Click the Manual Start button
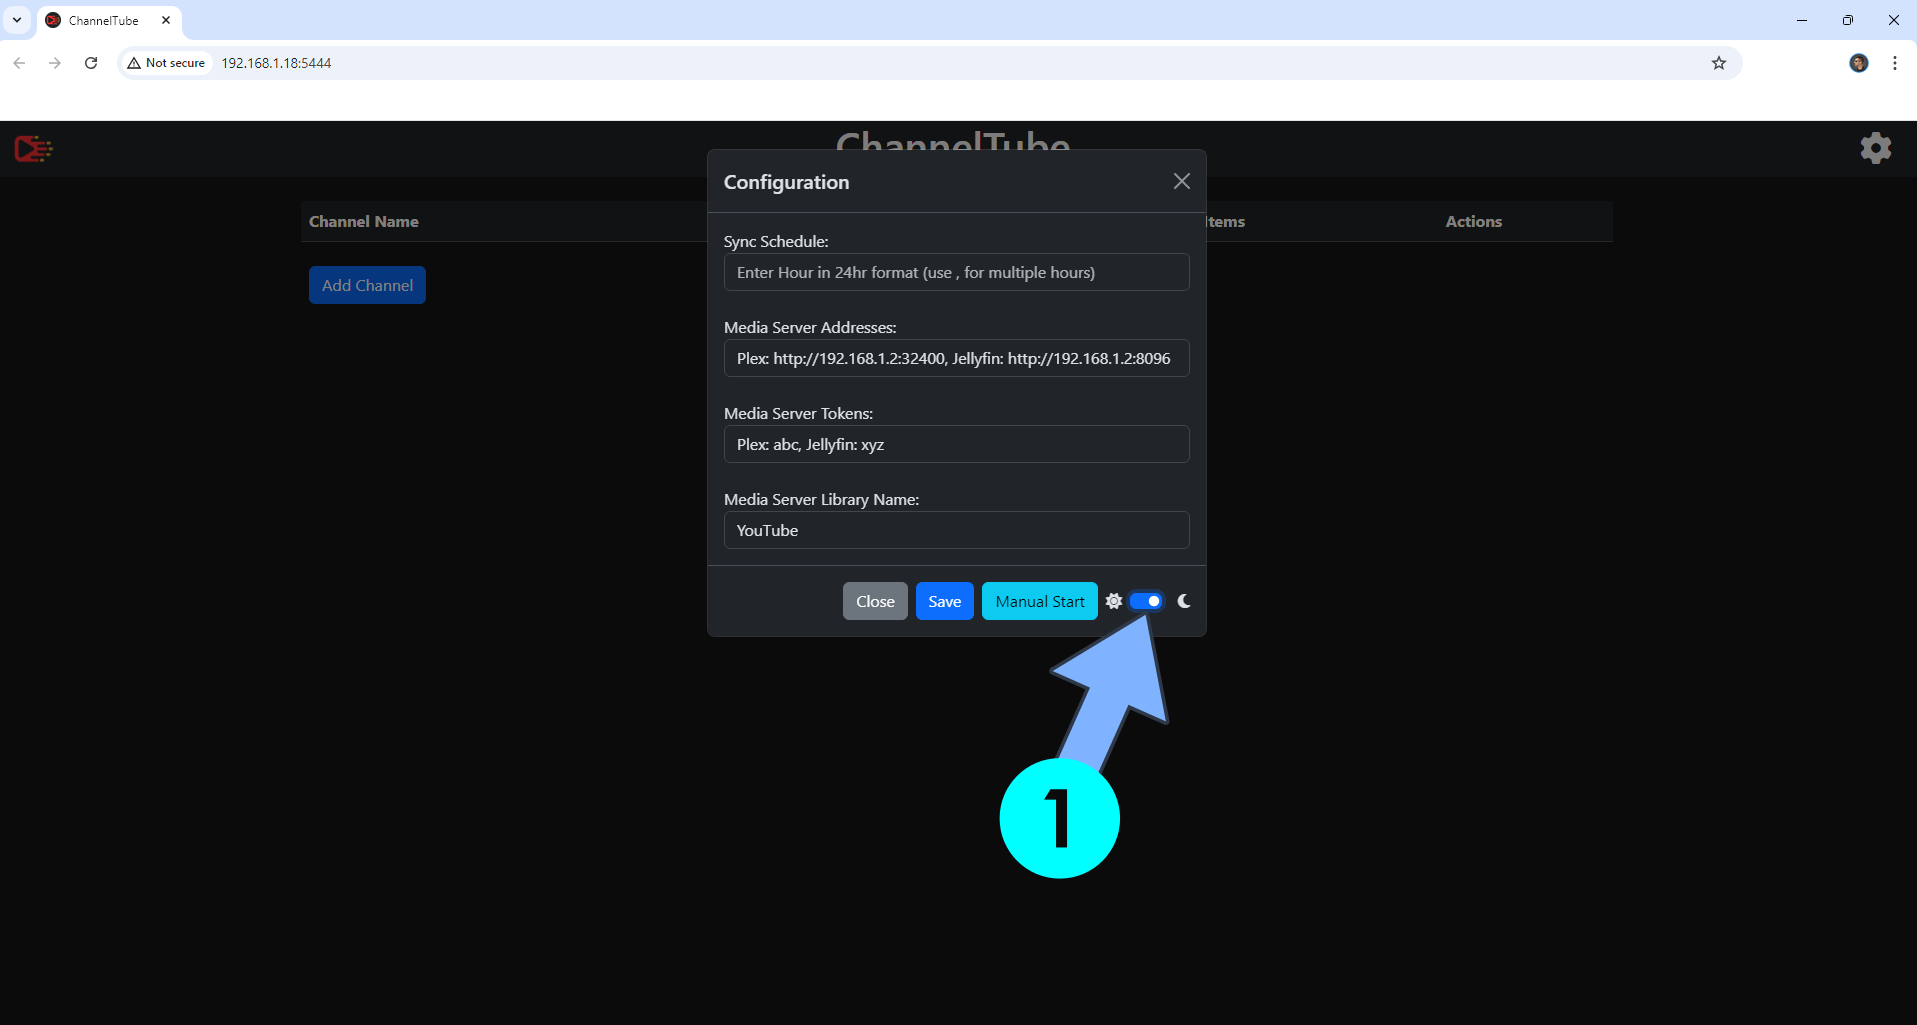The height and width of the screenshot is (1025, 1917). click(1040, 601)
